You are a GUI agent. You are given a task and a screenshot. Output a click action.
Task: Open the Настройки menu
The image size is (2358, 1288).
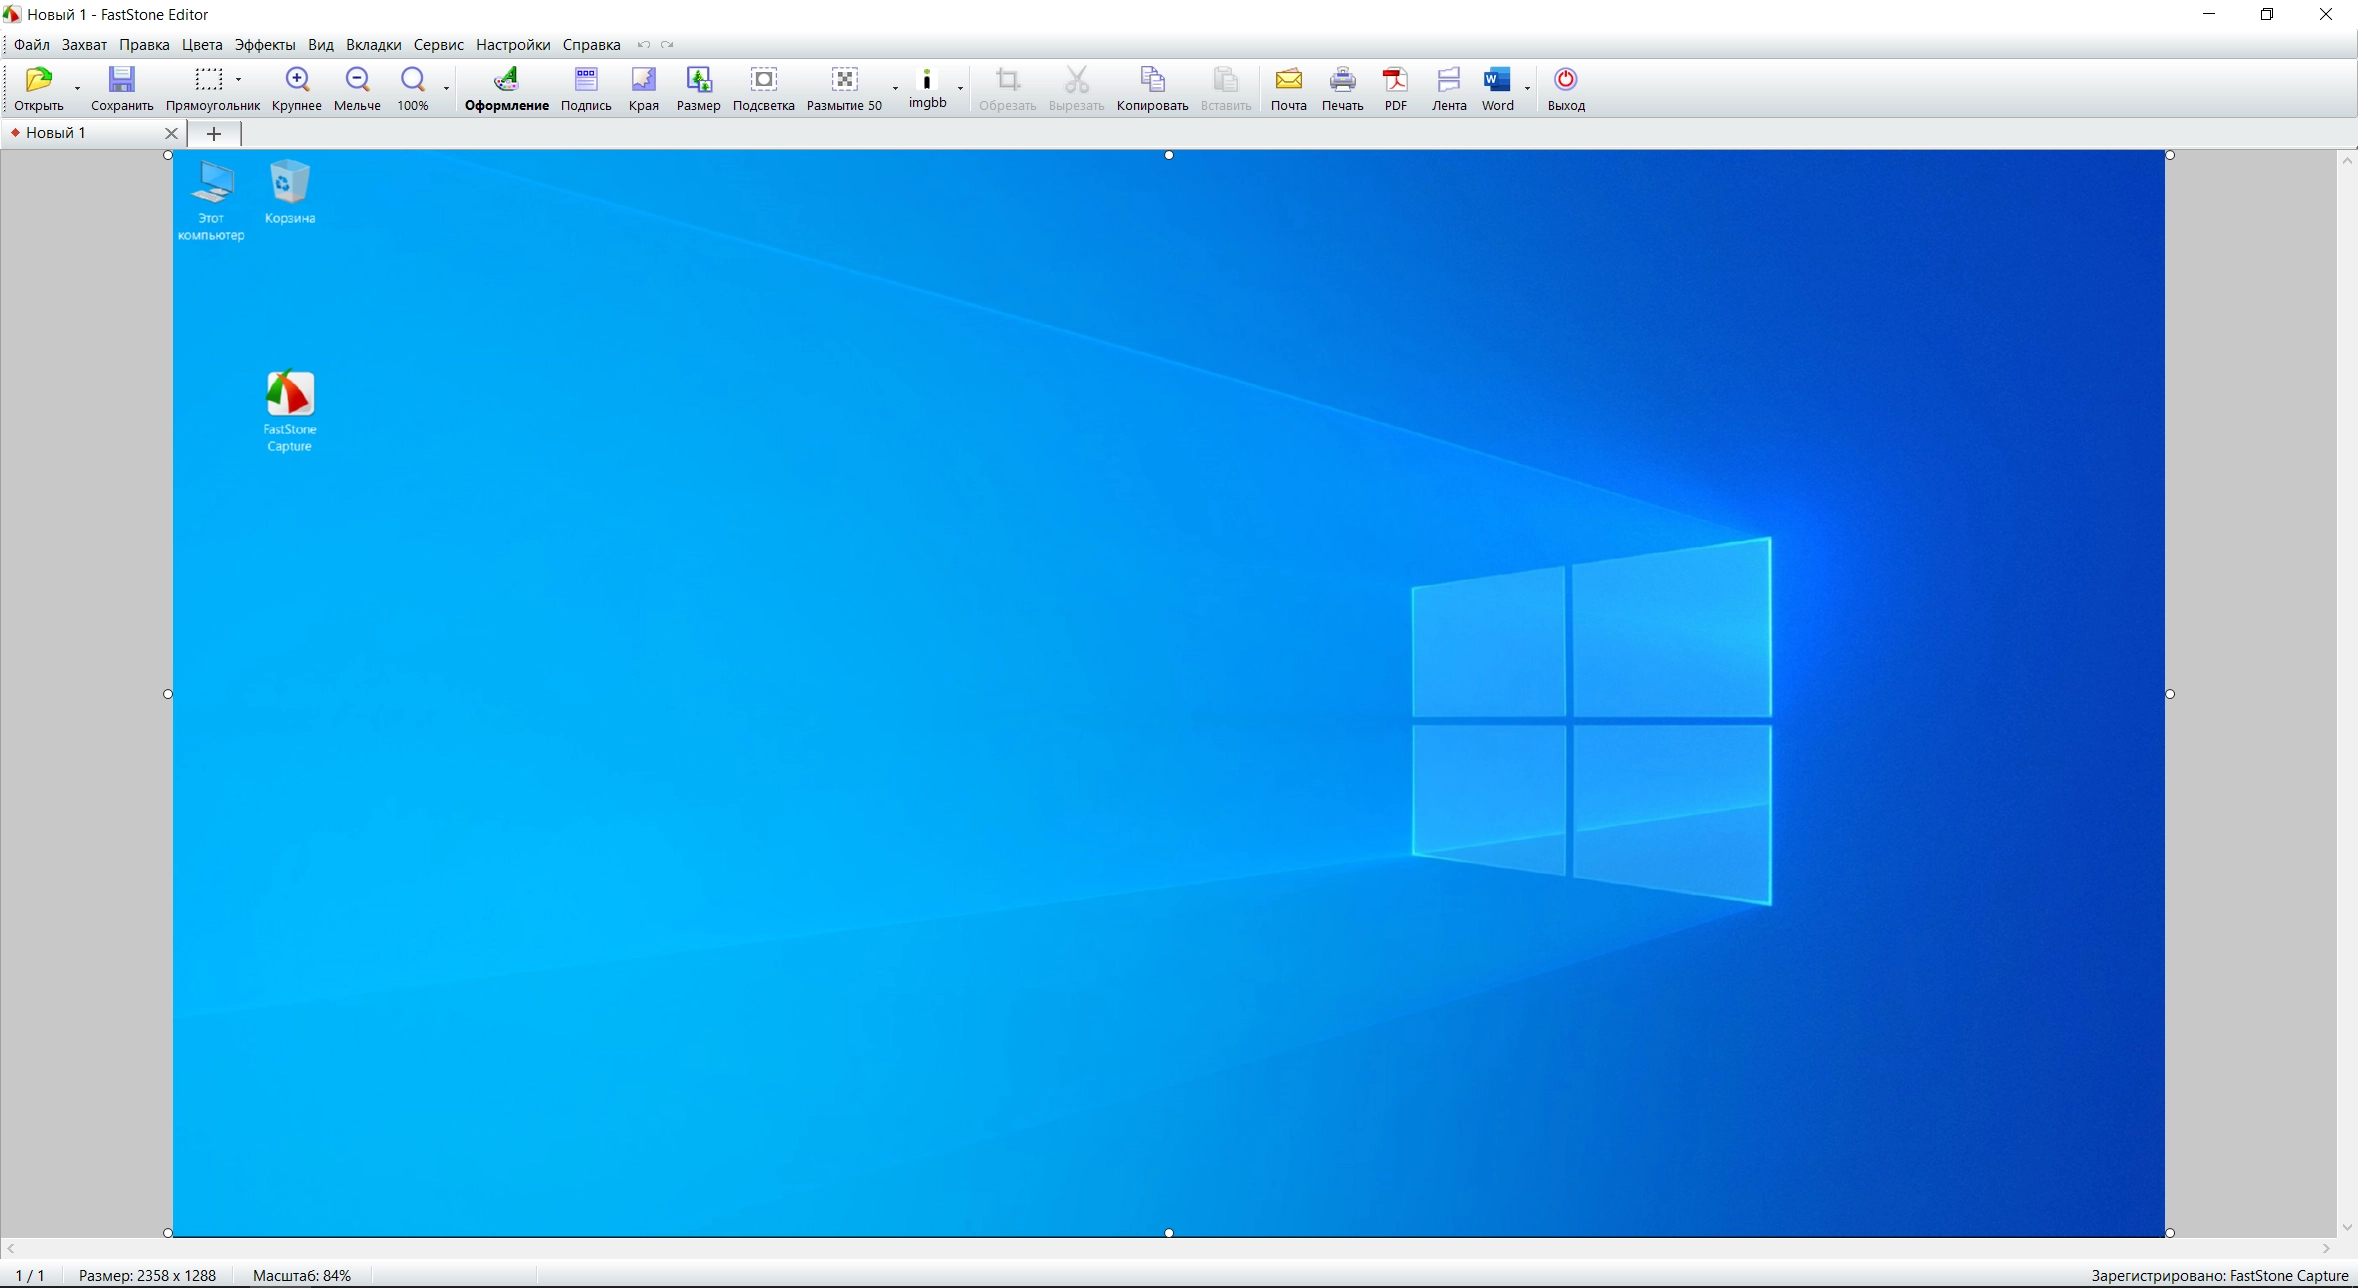tap(513, 45)
